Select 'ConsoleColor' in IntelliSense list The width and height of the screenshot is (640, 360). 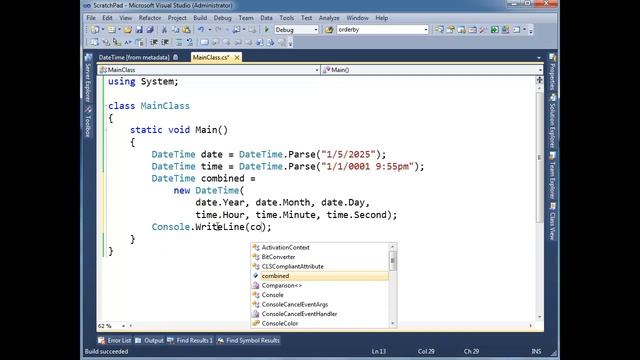point(320,323)
